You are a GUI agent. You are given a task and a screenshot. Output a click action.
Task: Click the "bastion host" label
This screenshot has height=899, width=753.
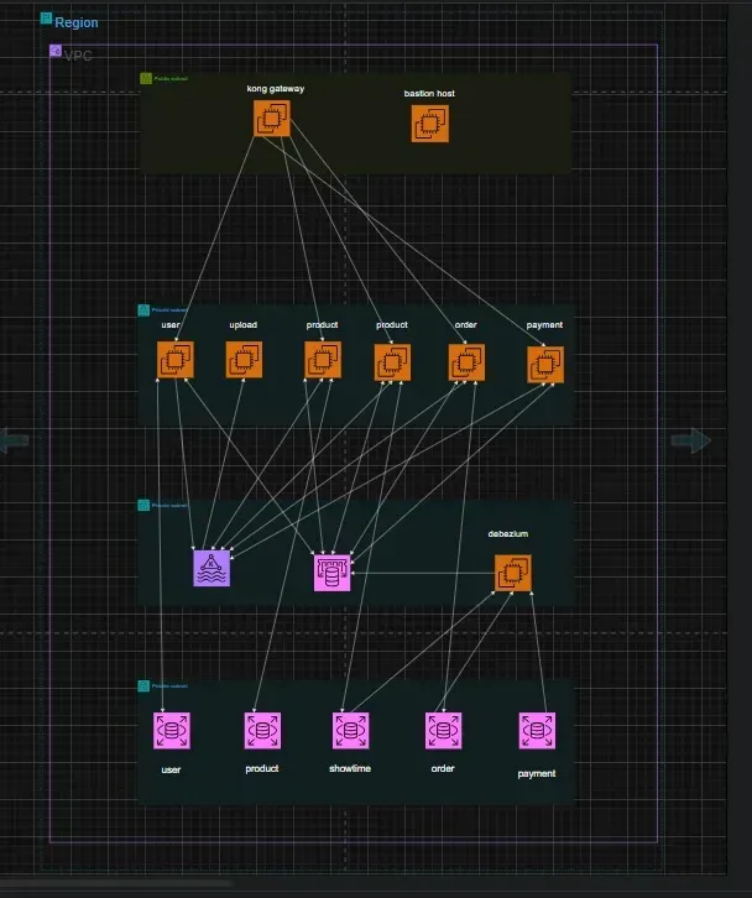430,93
